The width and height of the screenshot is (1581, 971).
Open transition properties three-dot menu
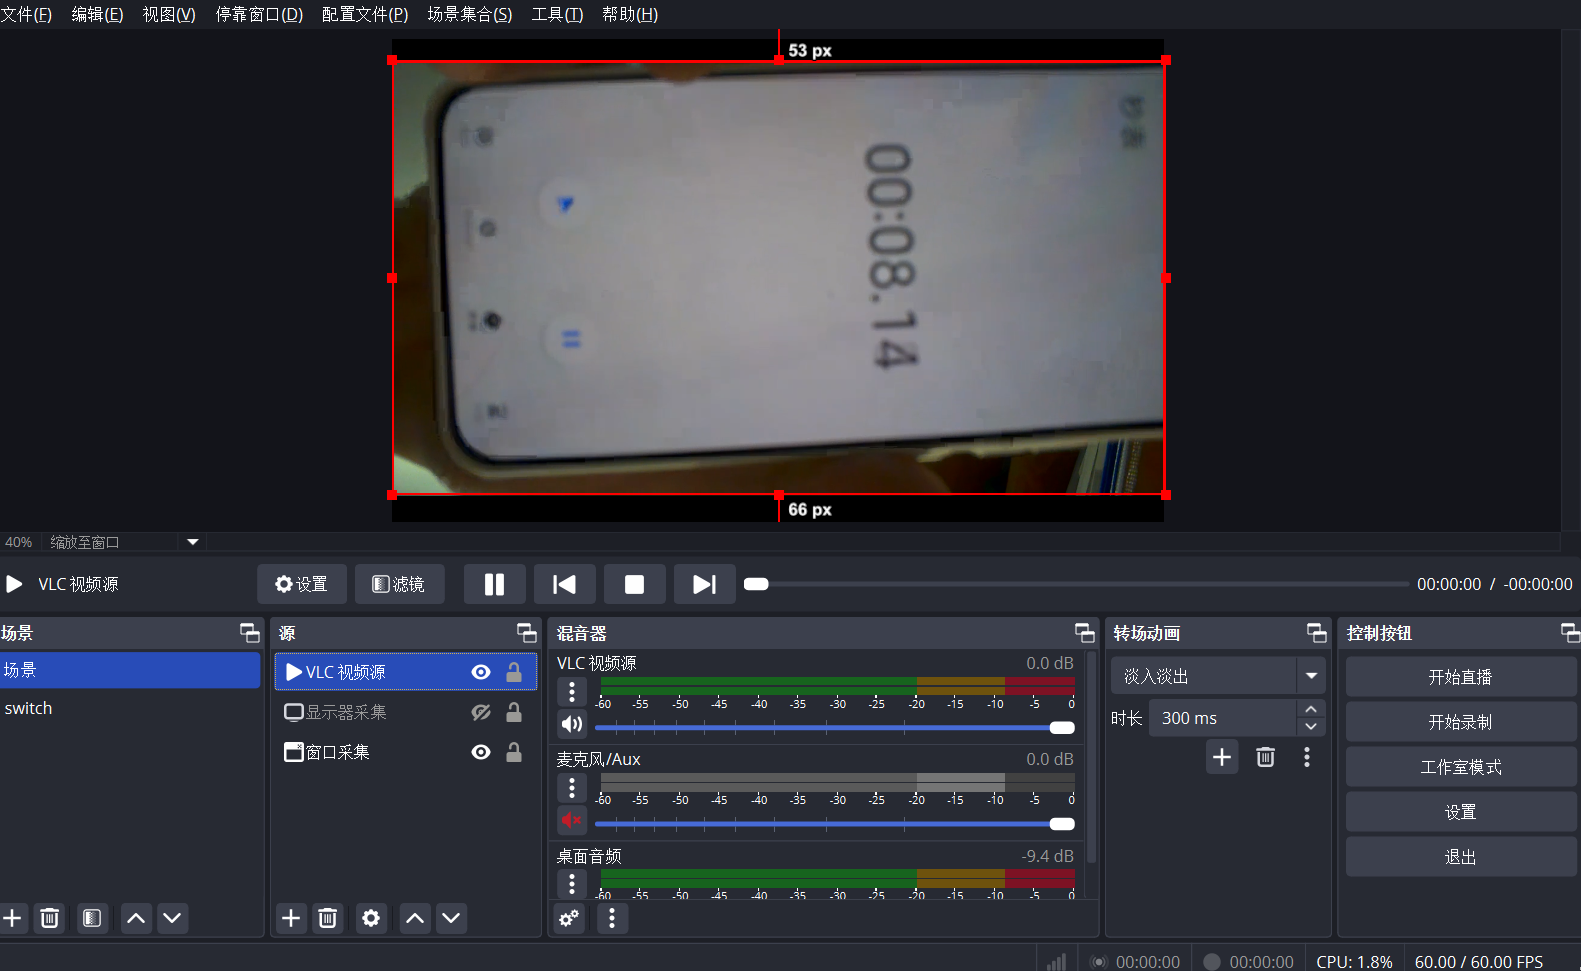click(1307, 757)
